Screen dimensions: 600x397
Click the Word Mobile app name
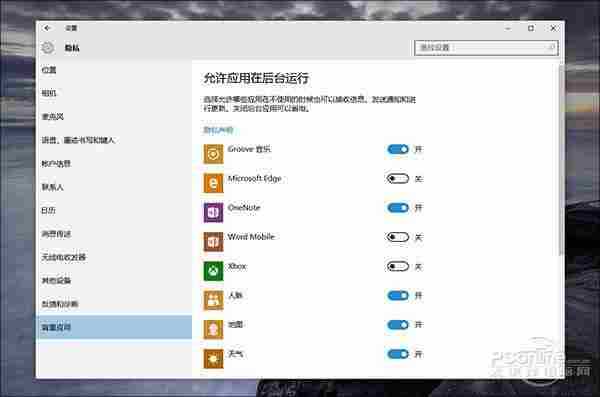pos(251,237)
